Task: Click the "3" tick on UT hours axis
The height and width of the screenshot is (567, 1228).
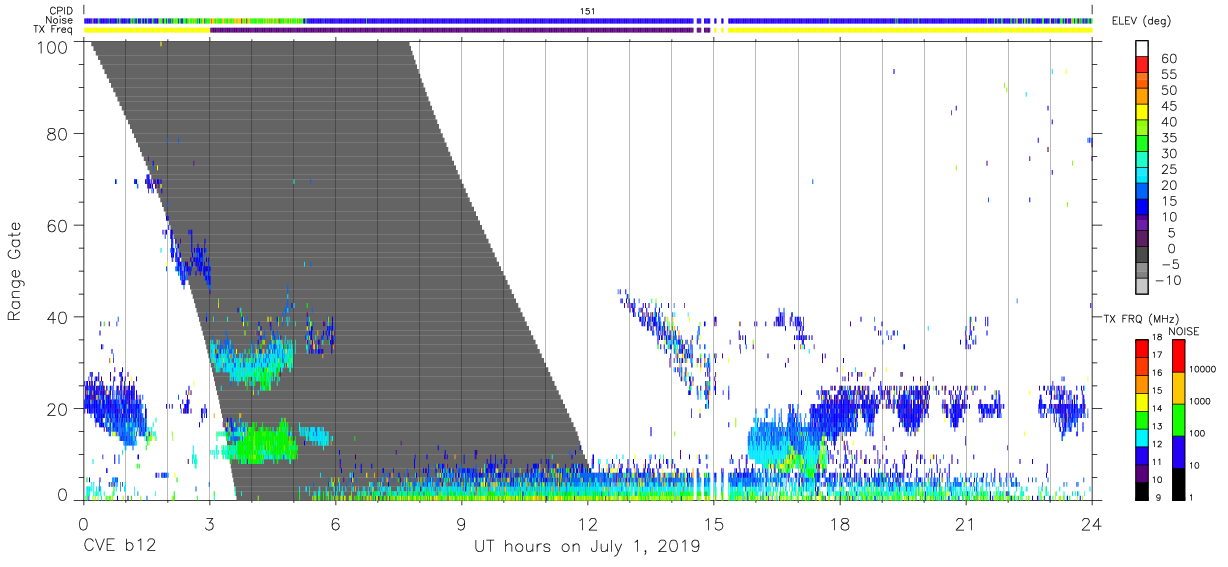Action: [209, 525]
